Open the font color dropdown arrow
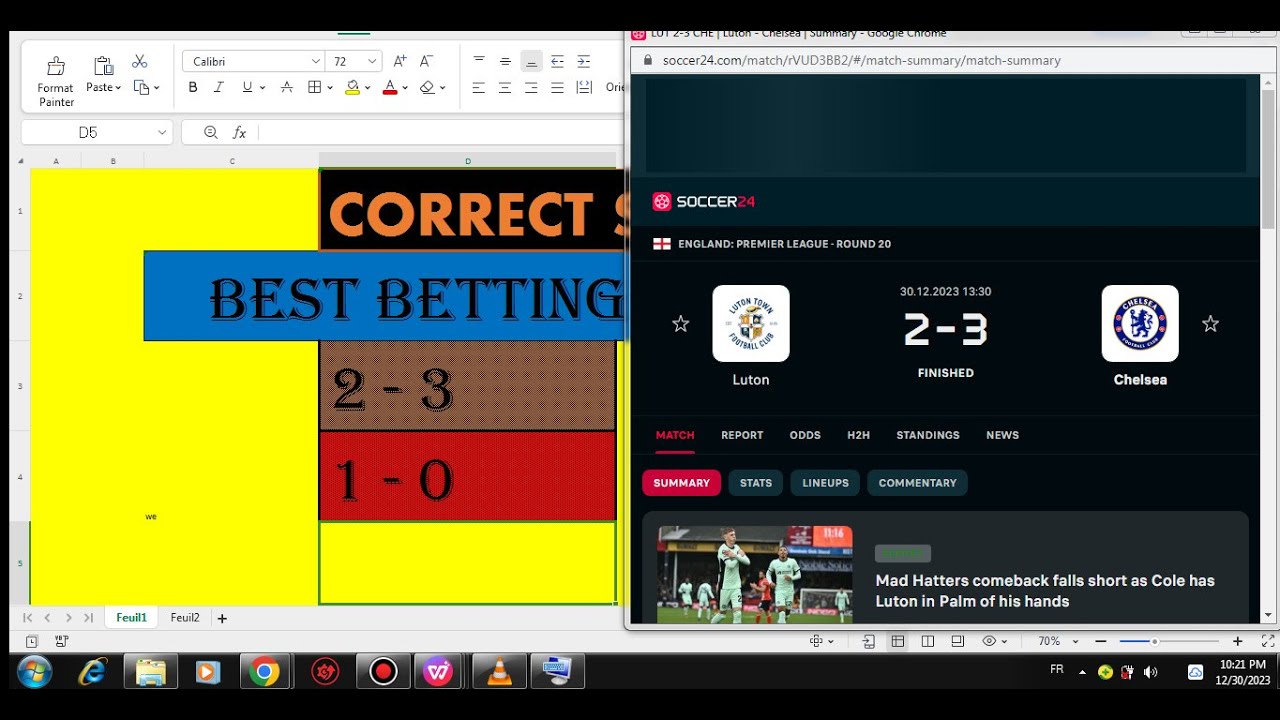This screenshot has width=1280, height=720. pyautogui.click(x=405, y=88)
